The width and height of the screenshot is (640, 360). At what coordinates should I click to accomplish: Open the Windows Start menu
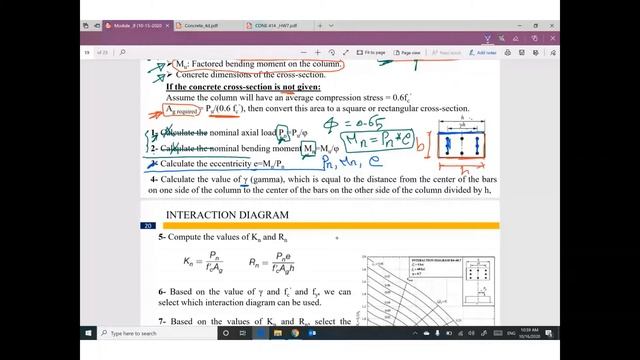point(88,333)
